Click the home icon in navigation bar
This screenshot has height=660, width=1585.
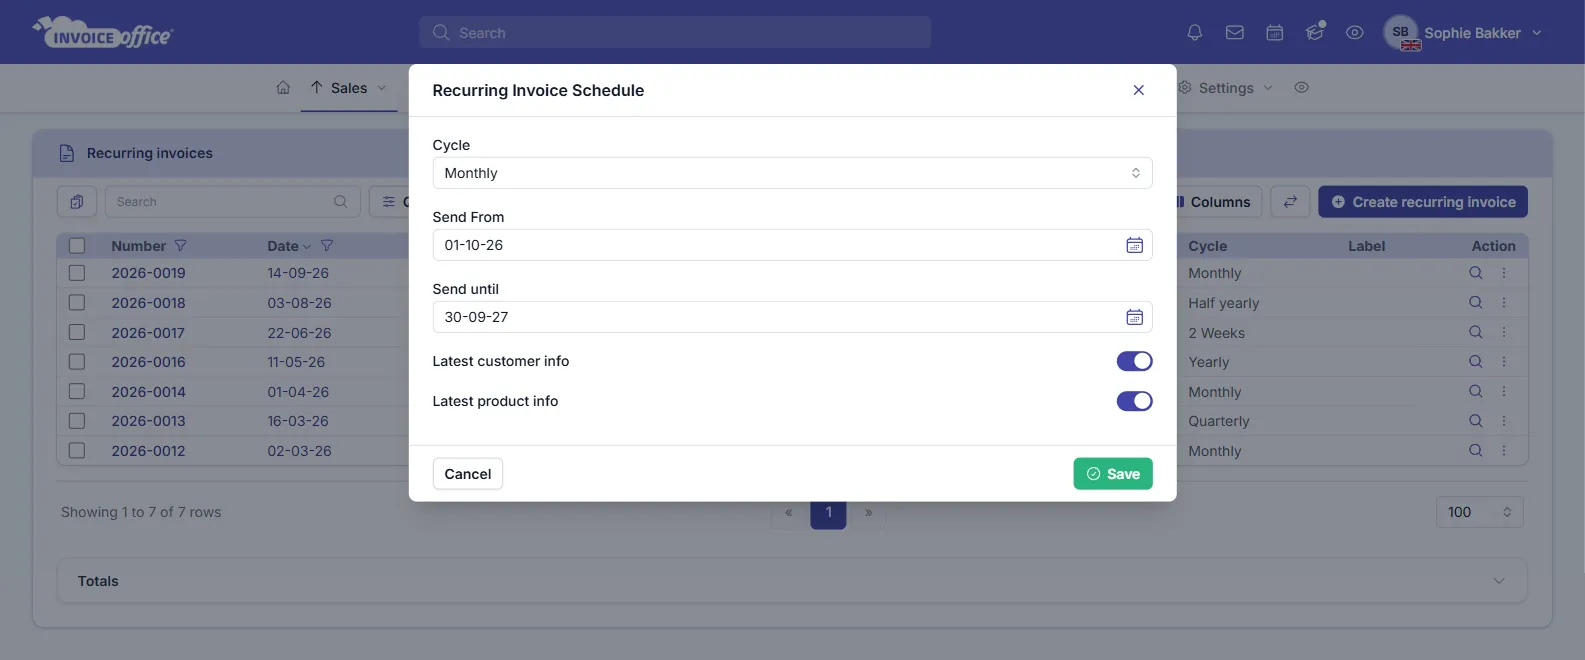(x=283, y=88)
